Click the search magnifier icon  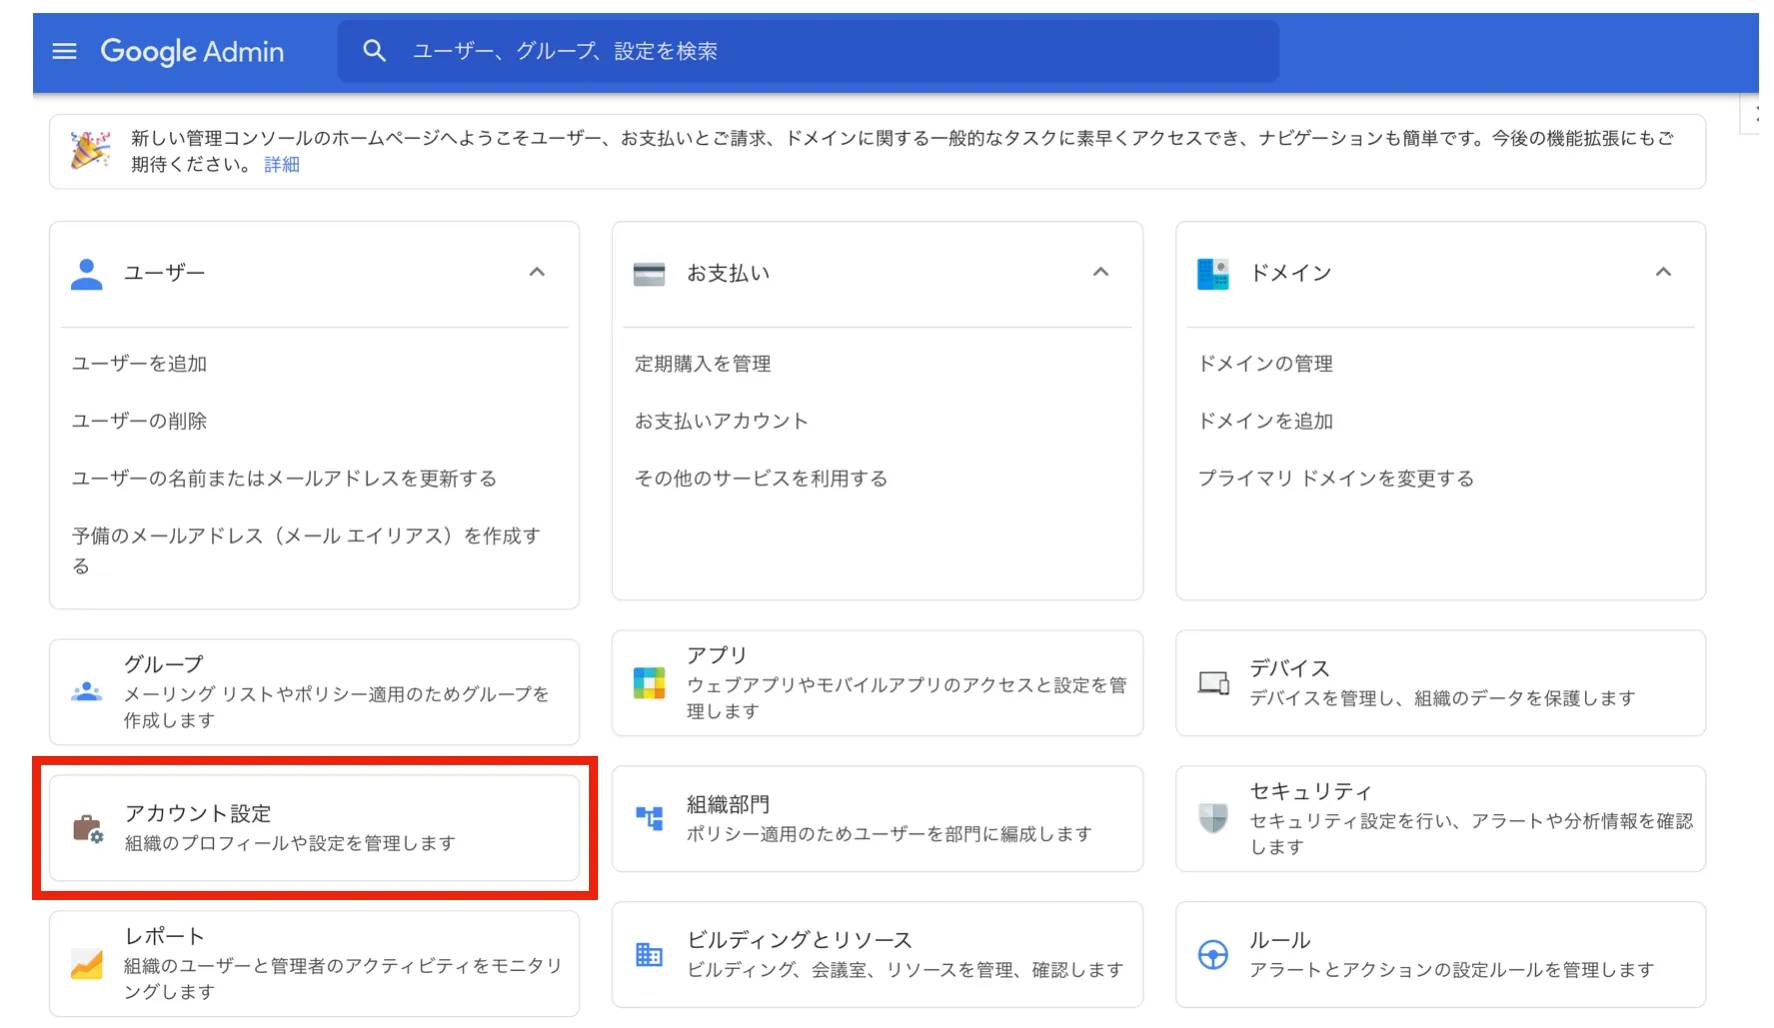click(x=374, y=51)
